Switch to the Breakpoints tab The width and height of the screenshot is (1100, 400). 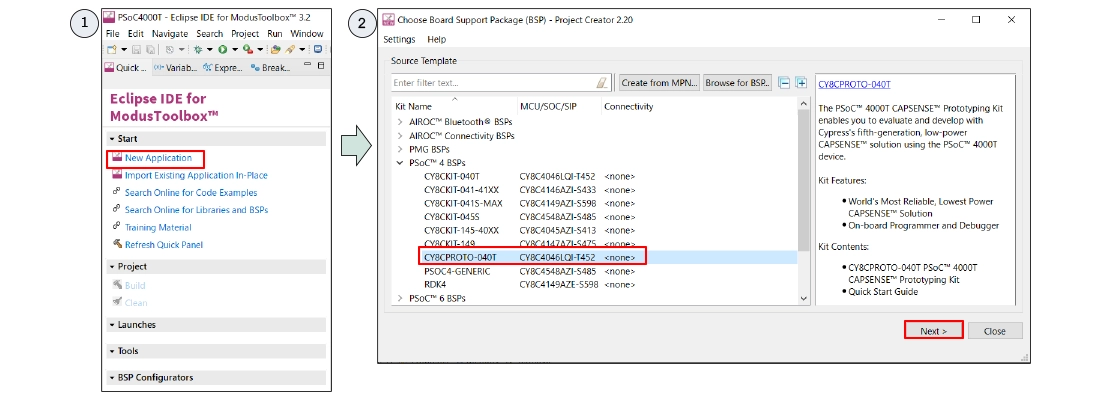[x=270, y=67]
